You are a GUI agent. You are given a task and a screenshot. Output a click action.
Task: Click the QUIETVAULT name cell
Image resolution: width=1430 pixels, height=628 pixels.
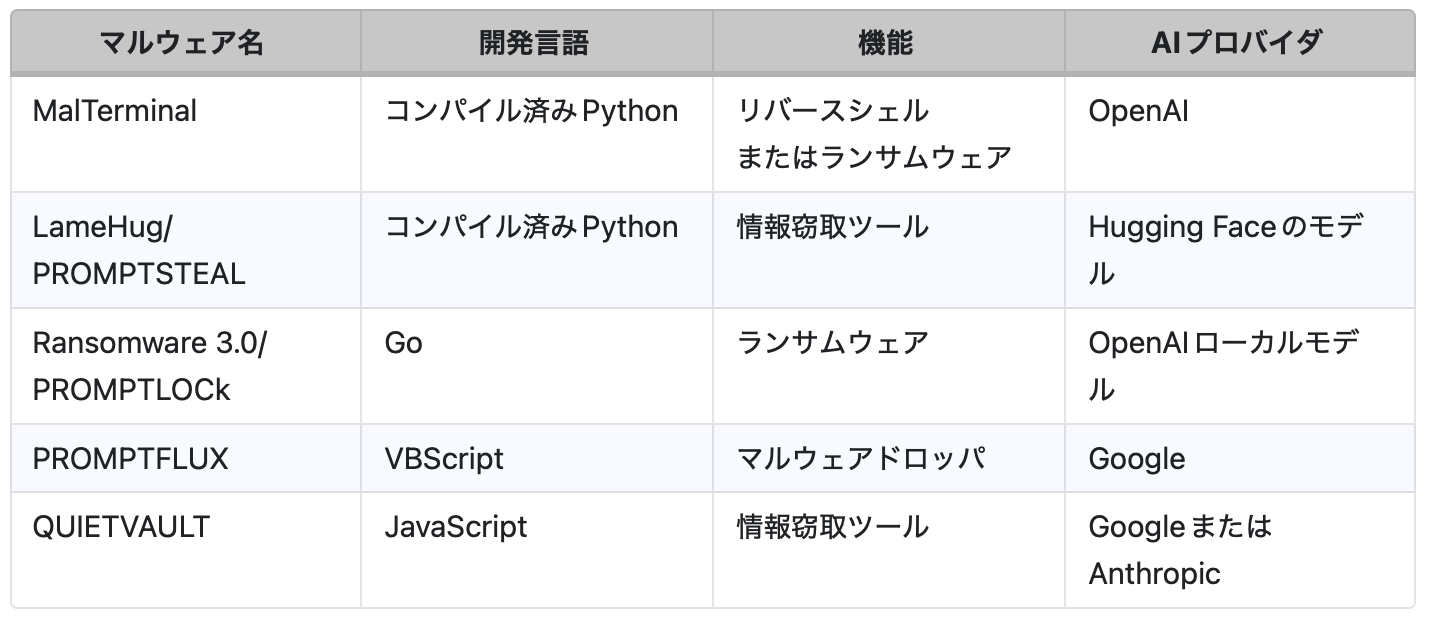point(121,527)
